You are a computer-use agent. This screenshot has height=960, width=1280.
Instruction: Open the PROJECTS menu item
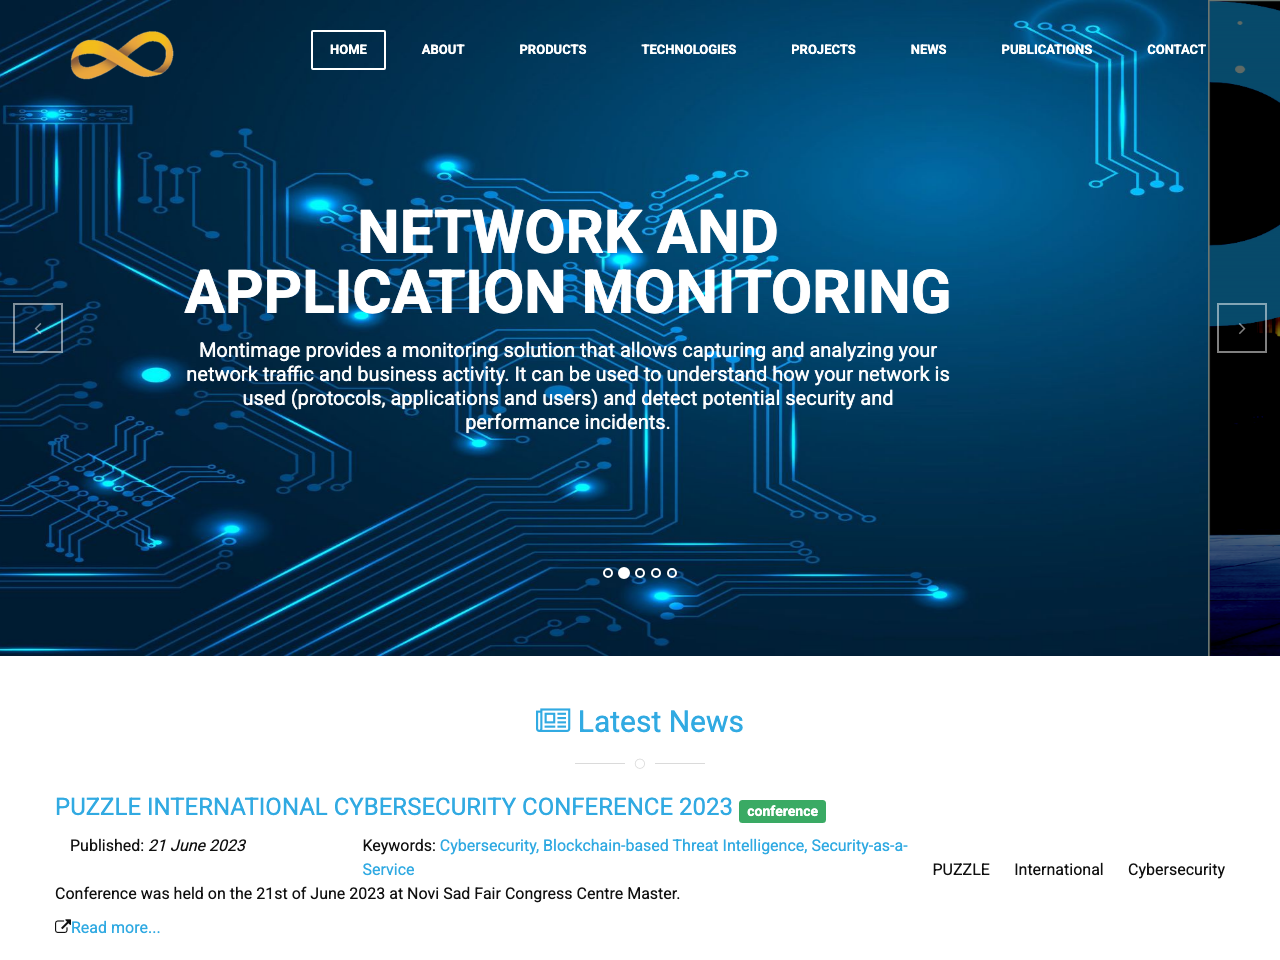pos(823,49)
